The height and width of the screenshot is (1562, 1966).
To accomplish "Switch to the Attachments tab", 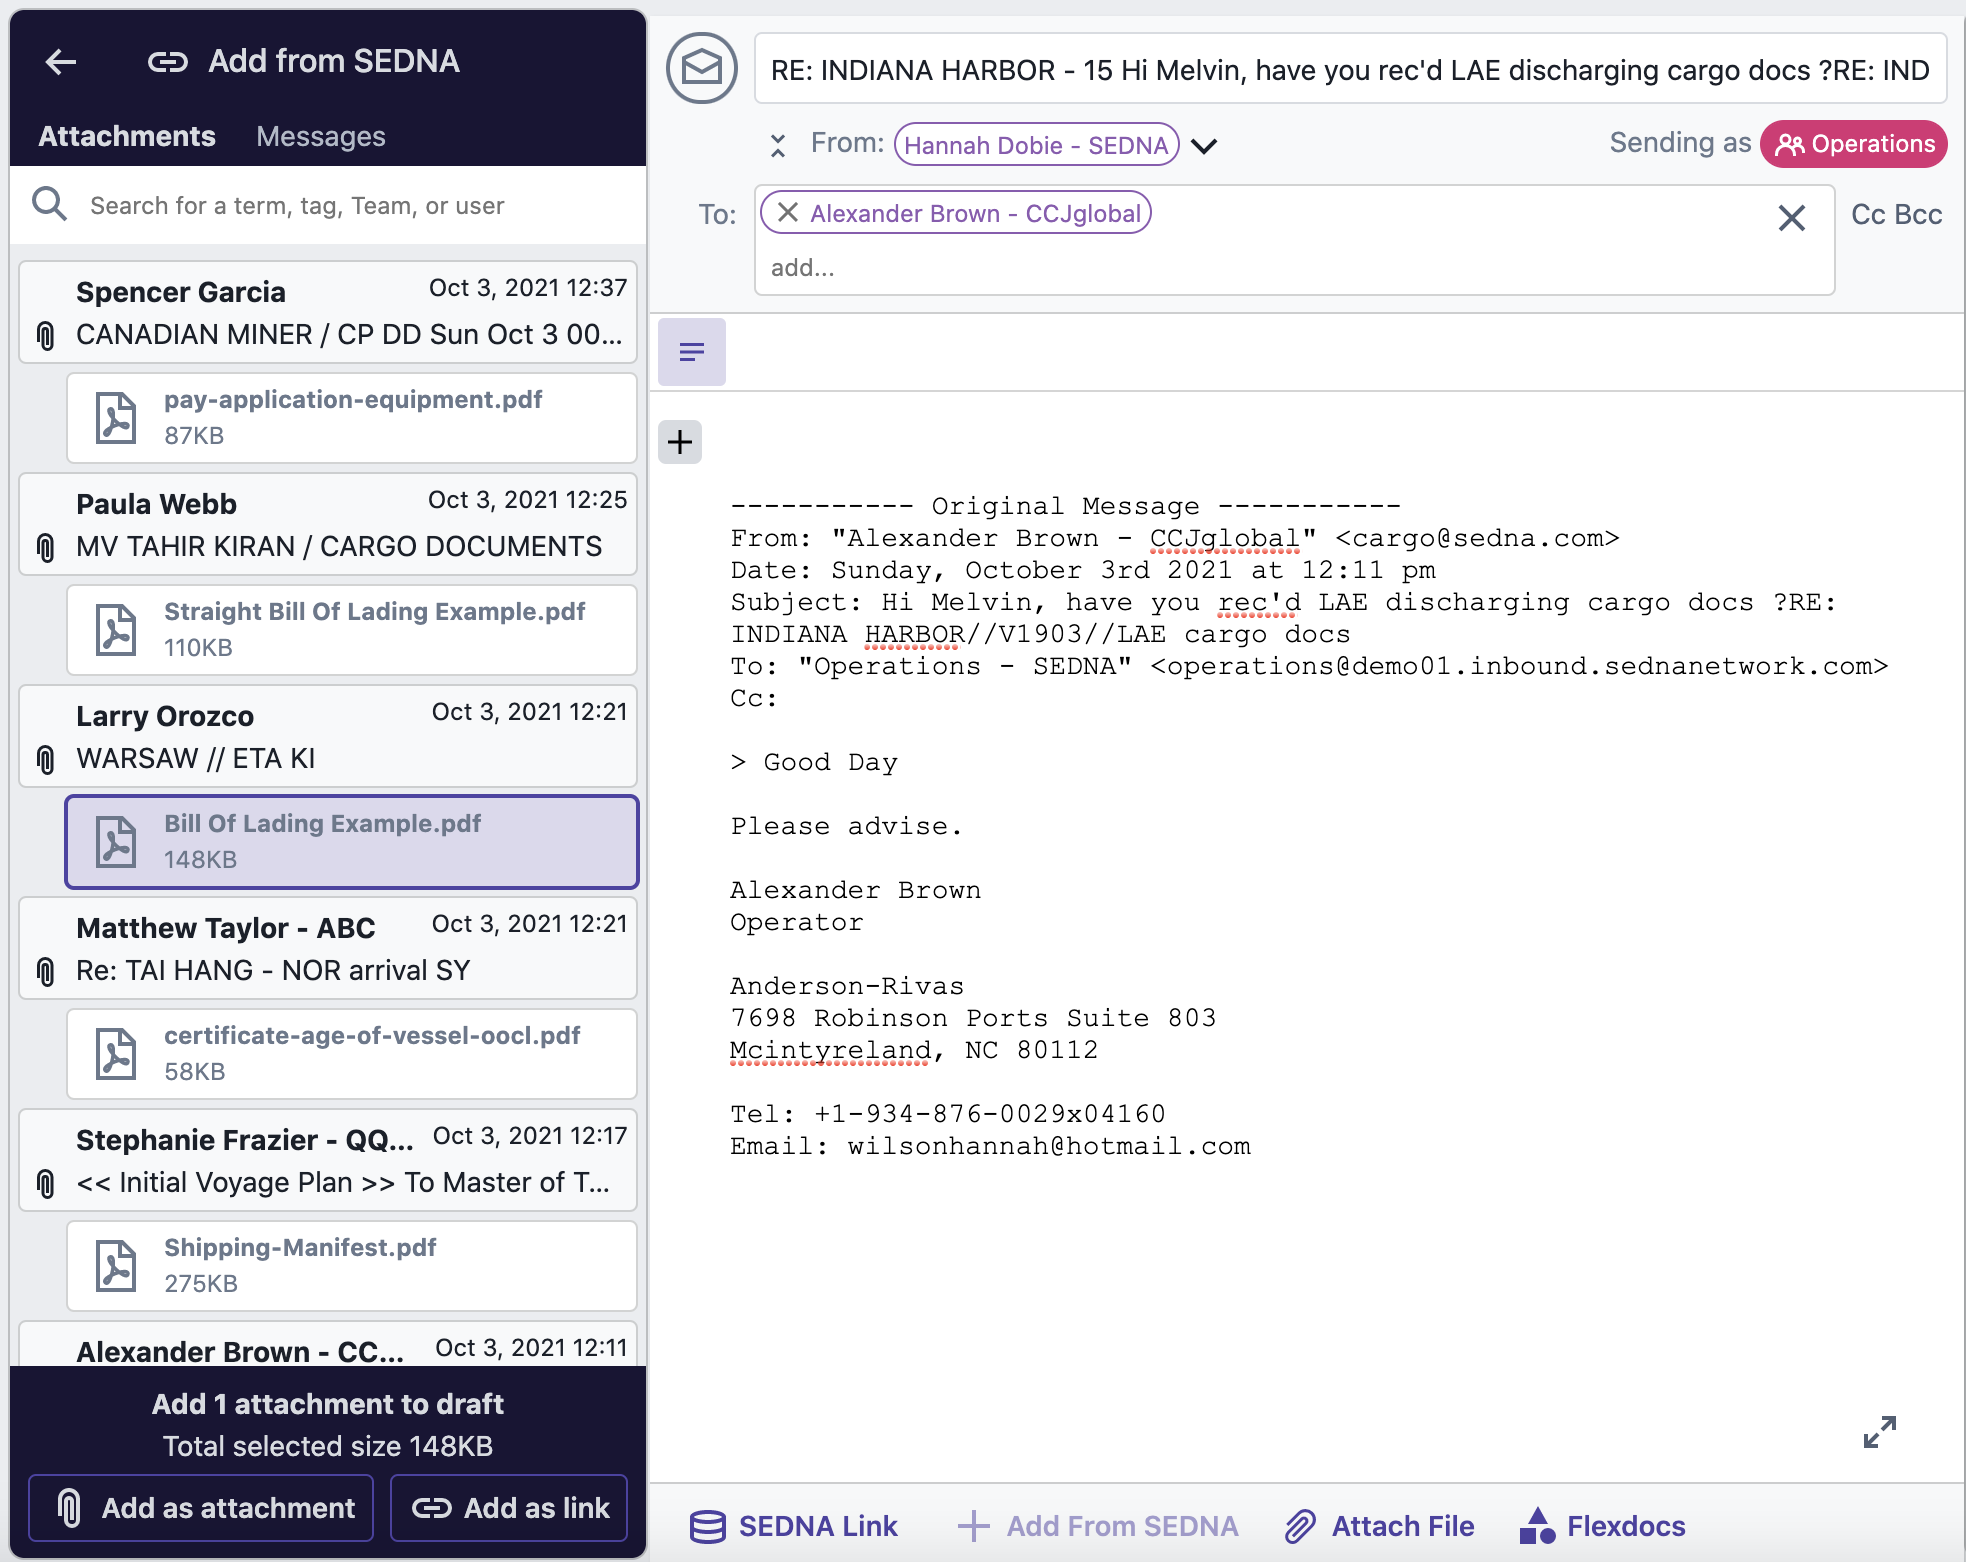I will click(x=127, y=136).
